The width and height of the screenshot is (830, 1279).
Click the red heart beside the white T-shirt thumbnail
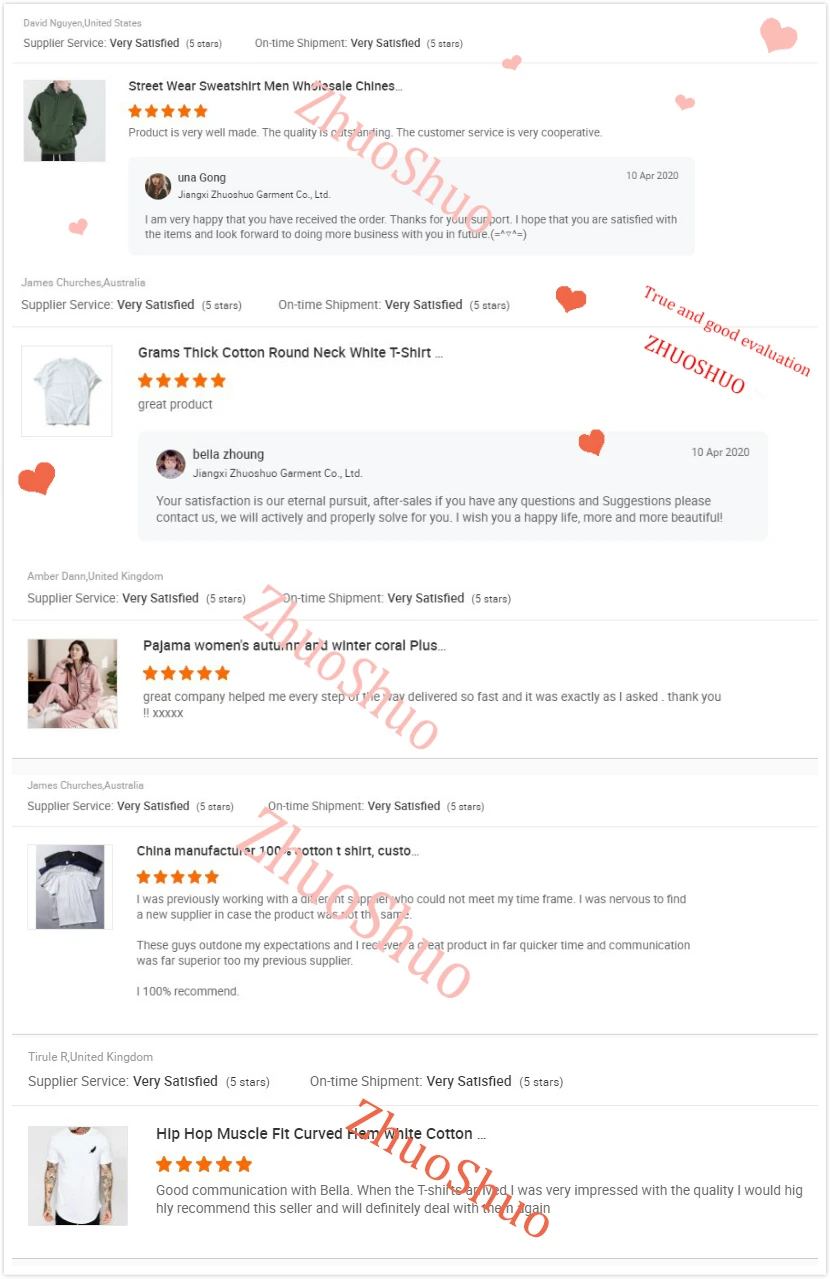click(37, 478)
